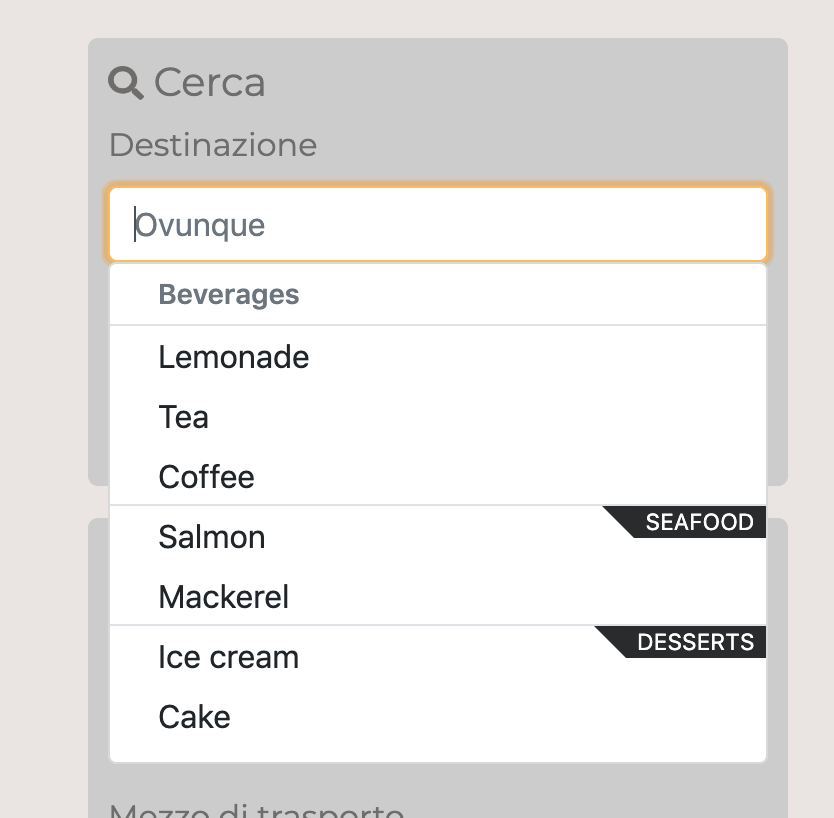Choose Mackerel from the list
Viewport: 834px width, 818px height.
pos(224,597)
